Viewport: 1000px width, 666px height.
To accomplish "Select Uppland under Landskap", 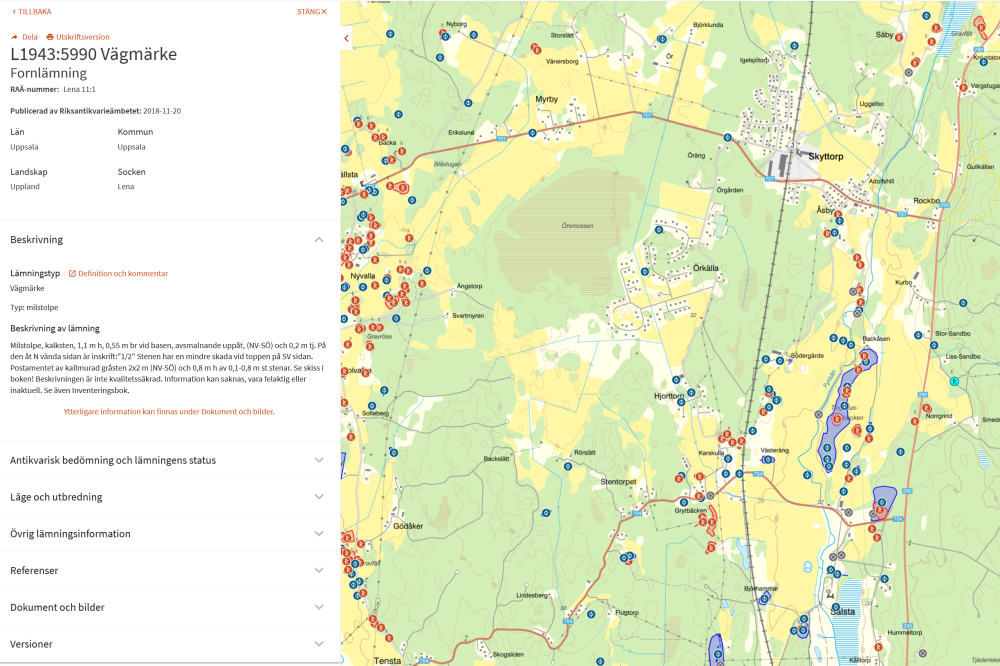I will [25, 186].
